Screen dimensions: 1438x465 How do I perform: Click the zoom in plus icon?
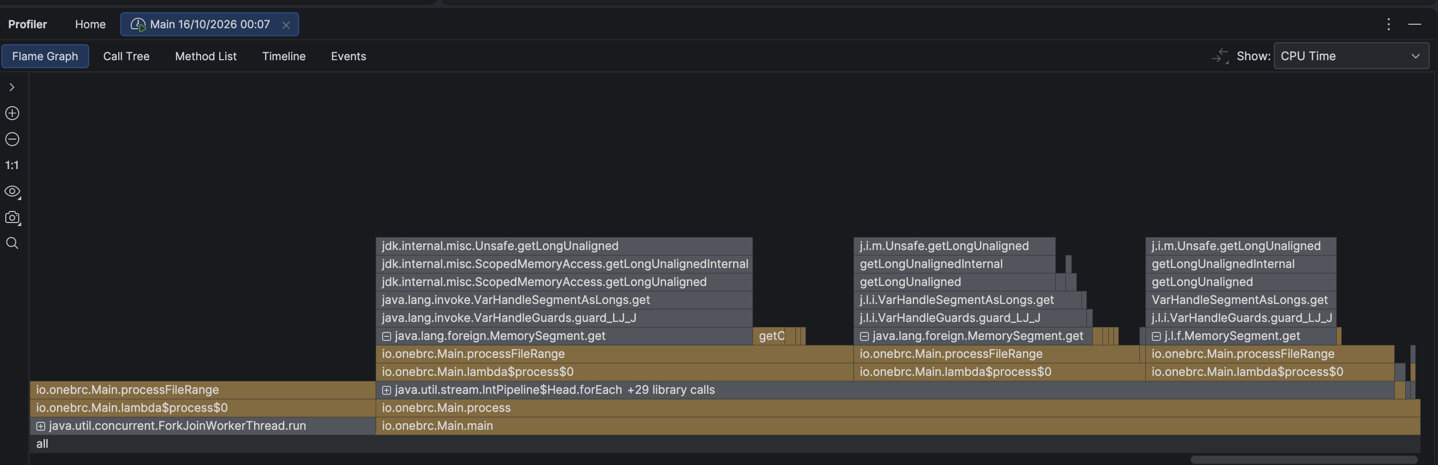coord(12,113)
